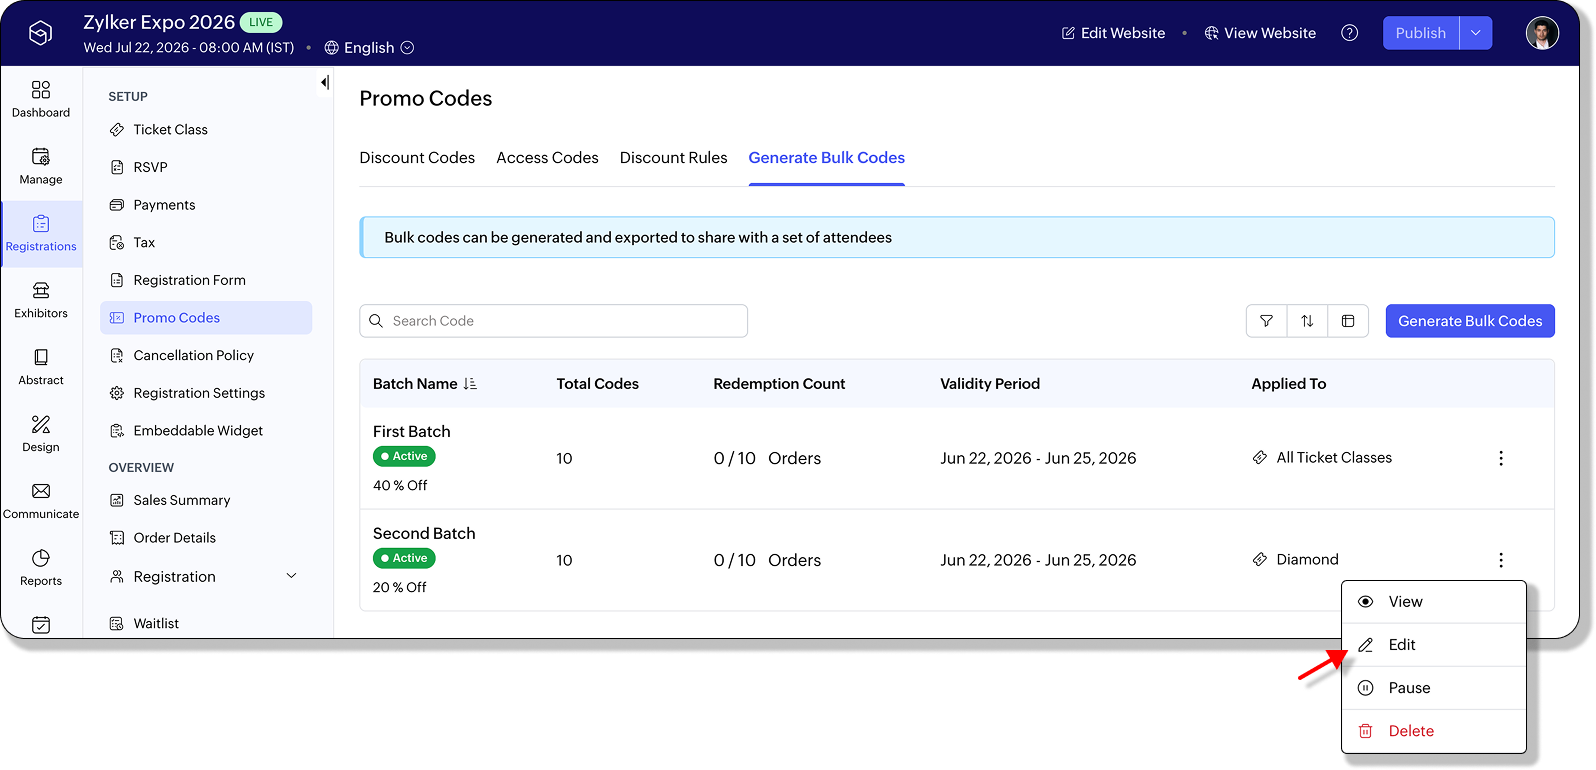The height and width of the screenshot is (770, 1596).
Task: Click the Zoho Backstage logo icon
Action: 40,33
